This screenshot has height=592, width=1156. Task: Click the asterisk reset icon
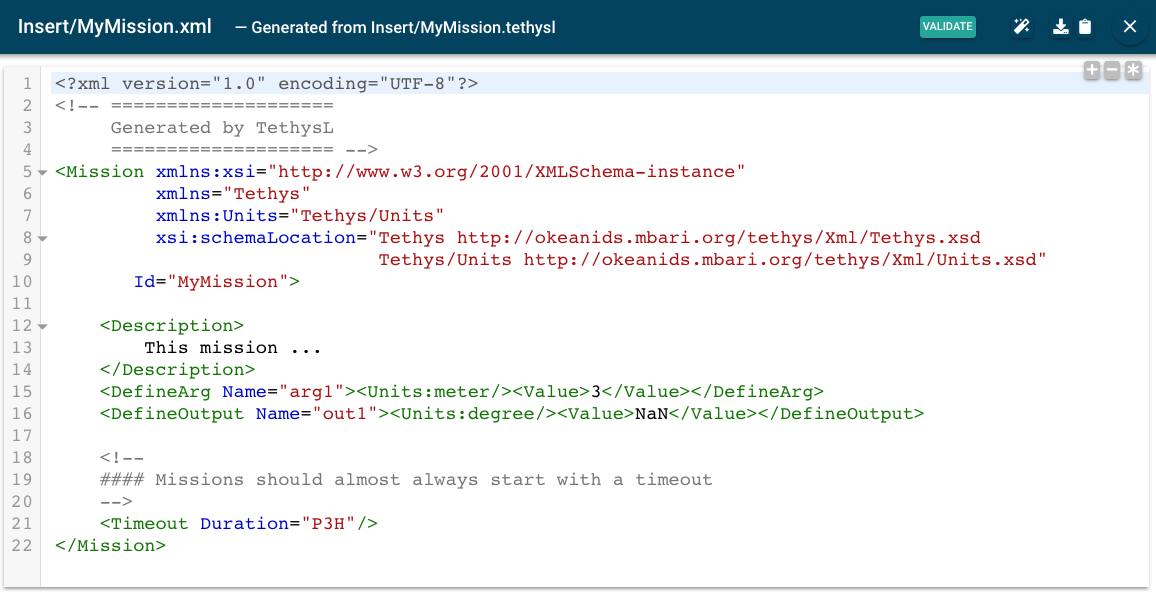1133,70
